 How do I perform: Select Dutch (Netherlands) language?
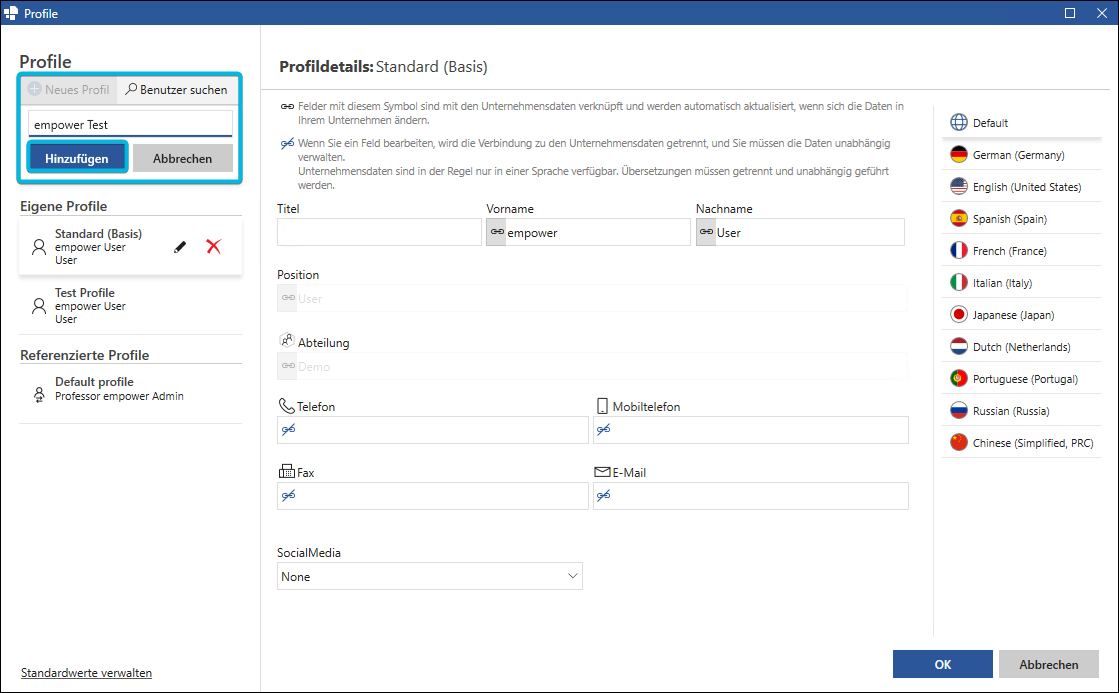point(1022,347)
